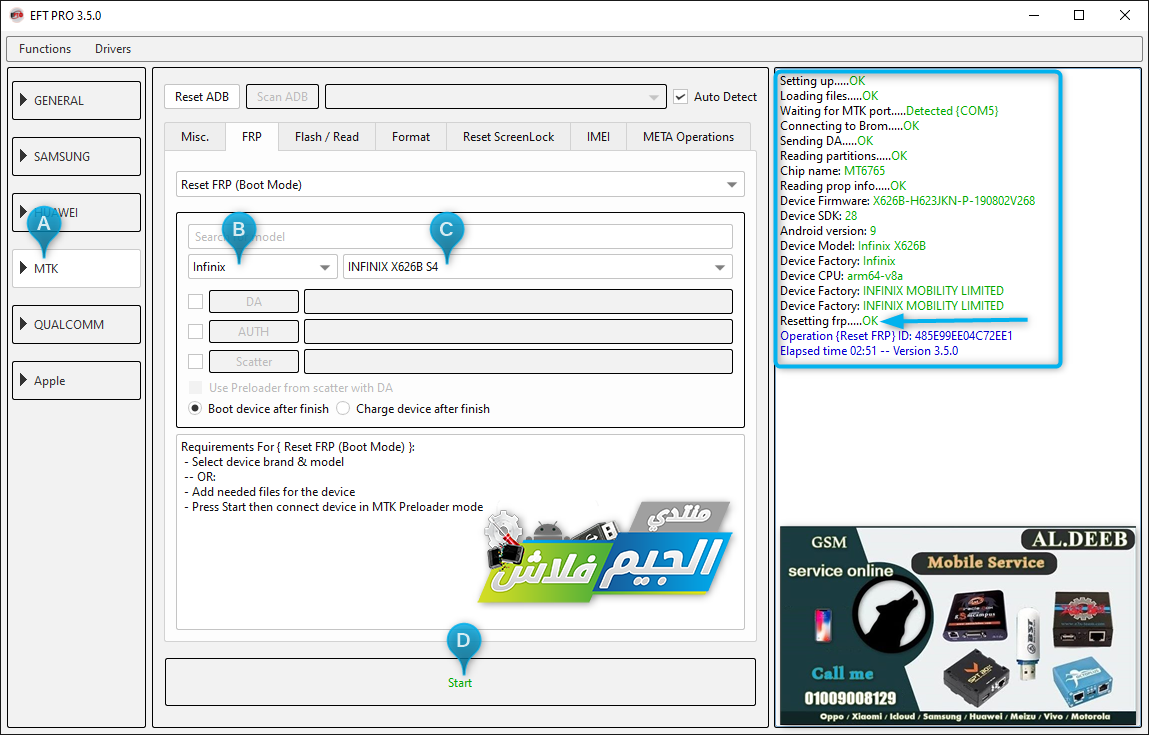Switch to the Format tab
The height and width of the screenshot is (735, 1149).
click(x=410, y=137)
